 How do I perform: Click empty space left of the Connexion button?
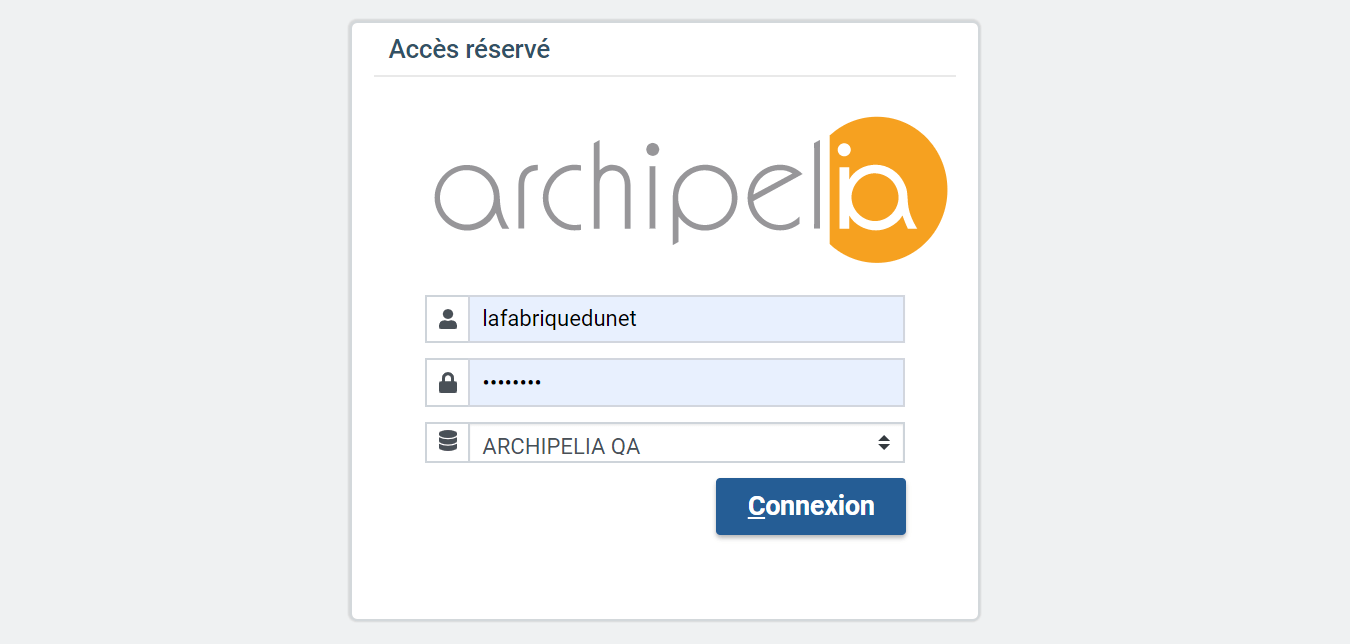pos(560,506)
